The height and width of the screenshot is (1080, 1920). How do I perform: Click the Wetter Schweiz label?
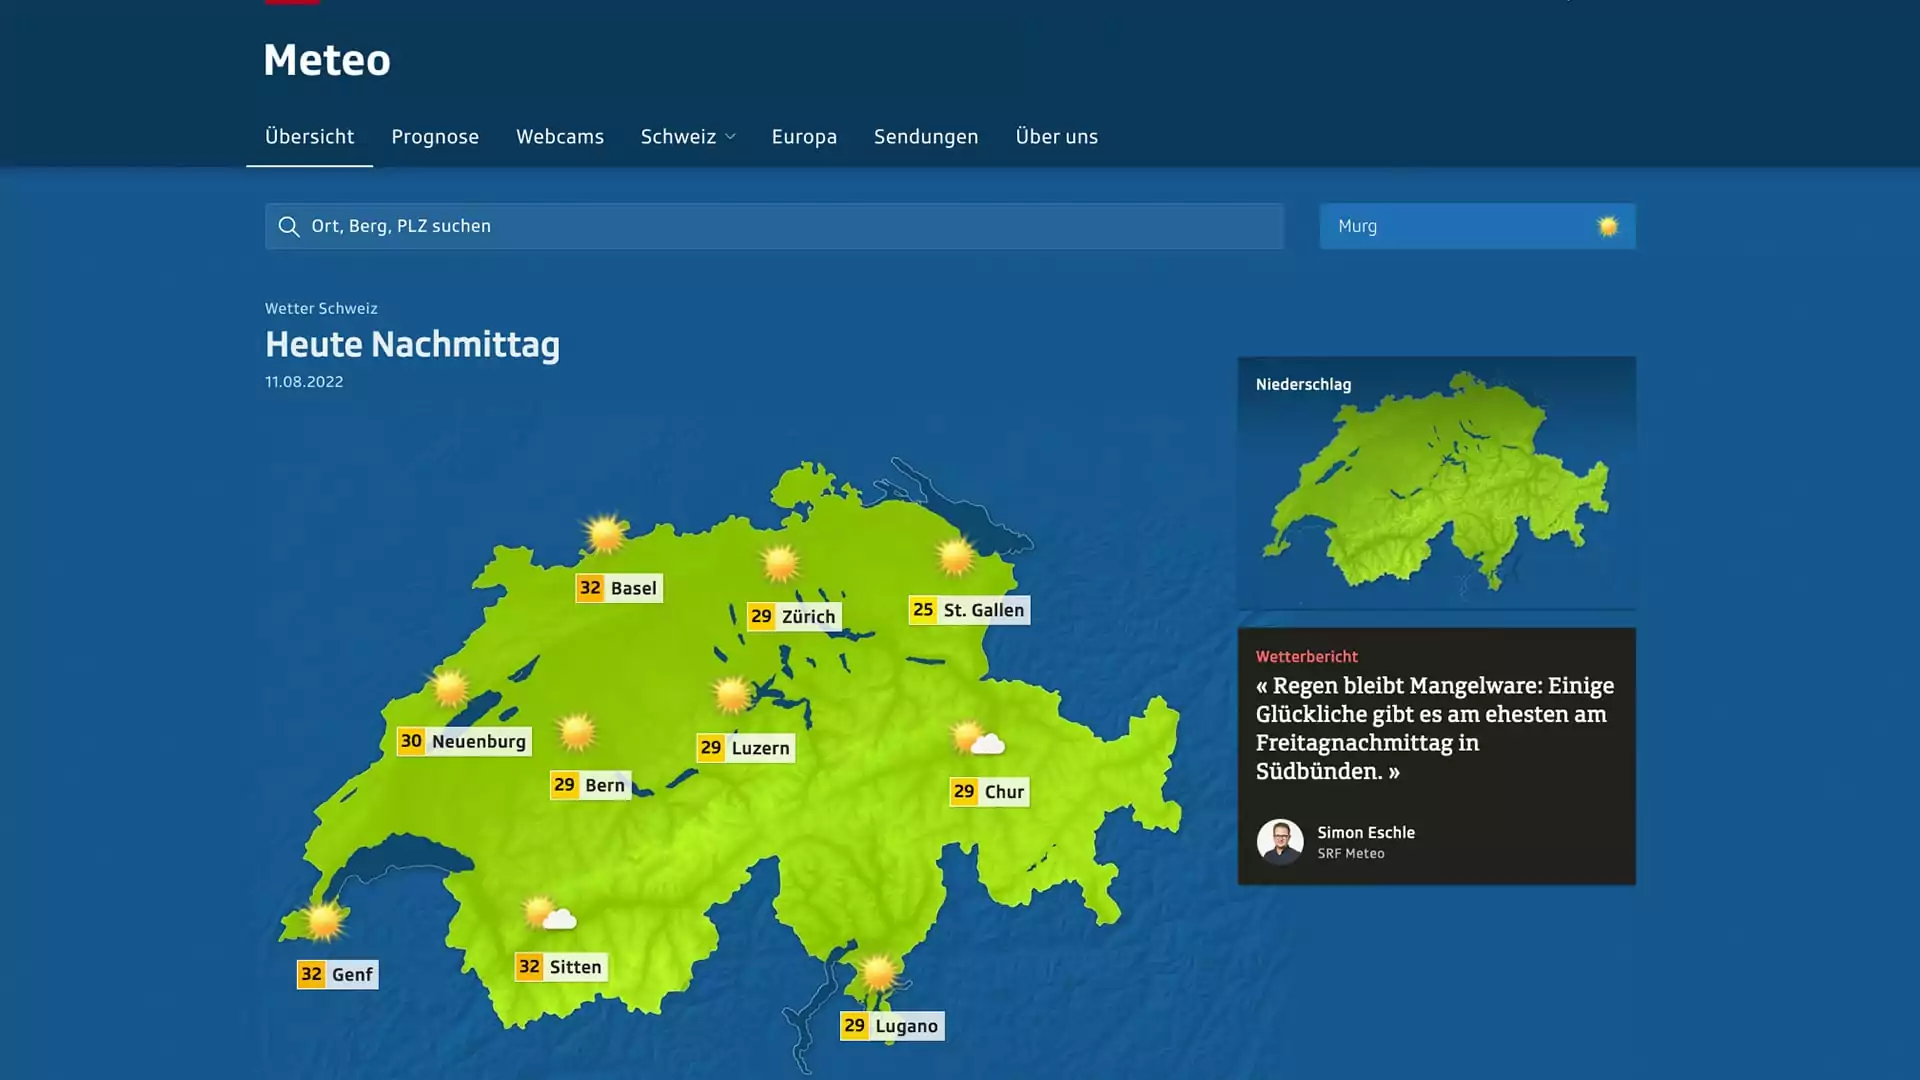[321, 309]
